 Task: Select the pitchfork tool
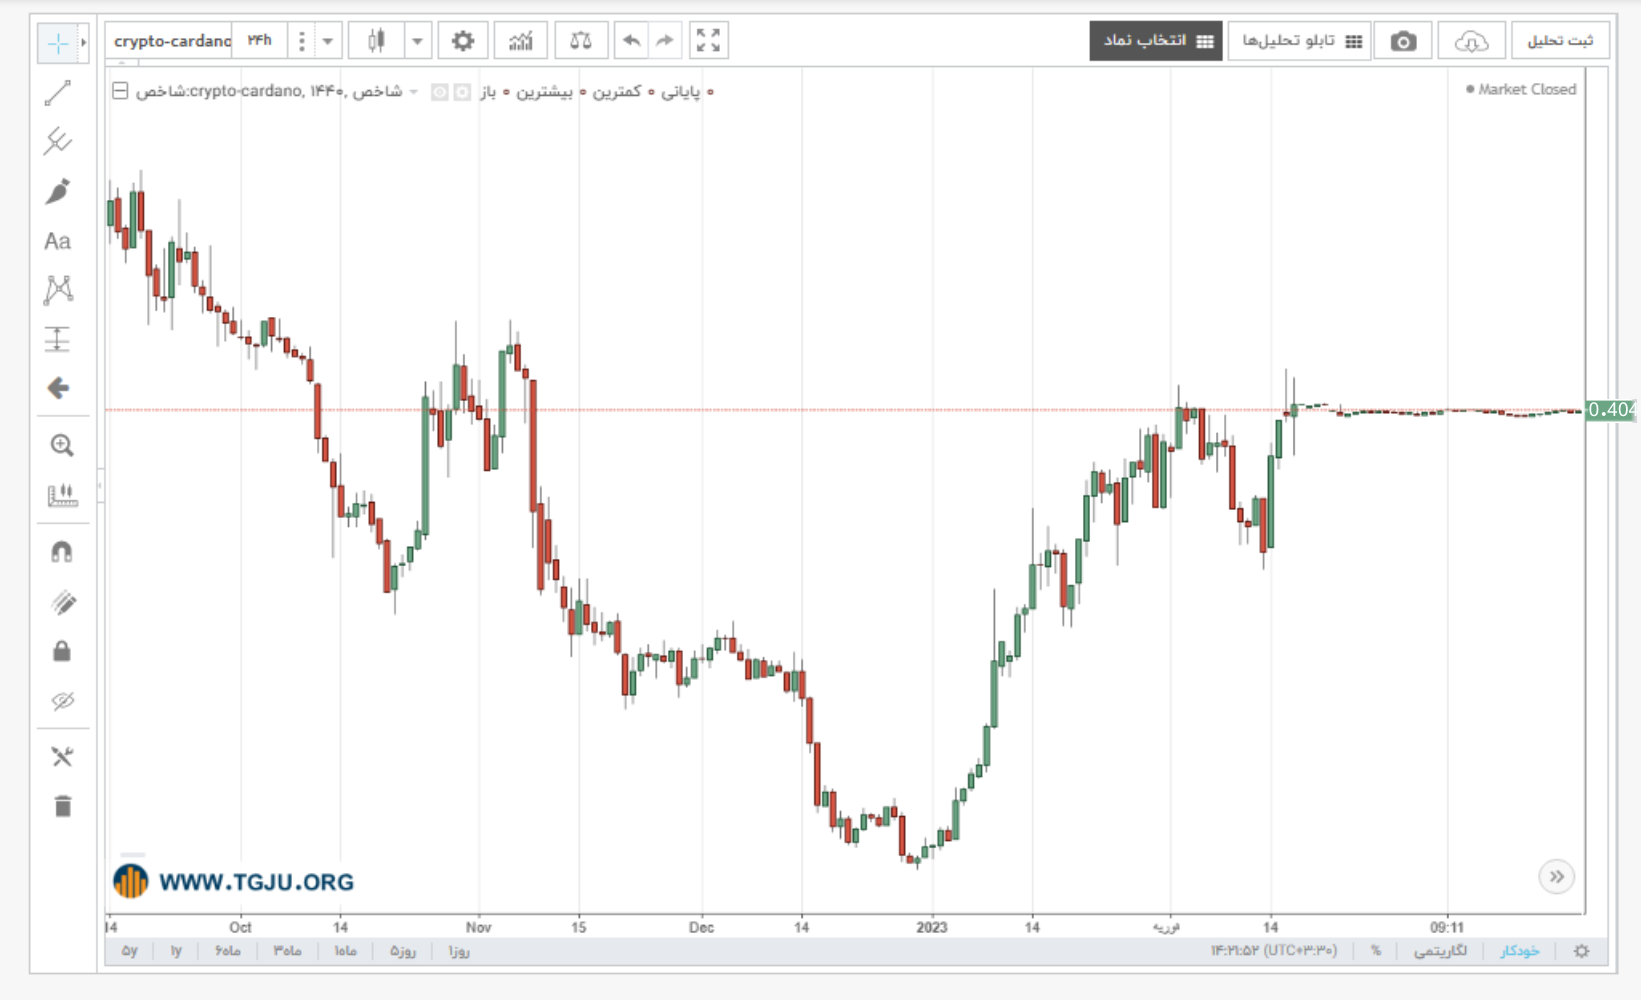coord(58,142)
